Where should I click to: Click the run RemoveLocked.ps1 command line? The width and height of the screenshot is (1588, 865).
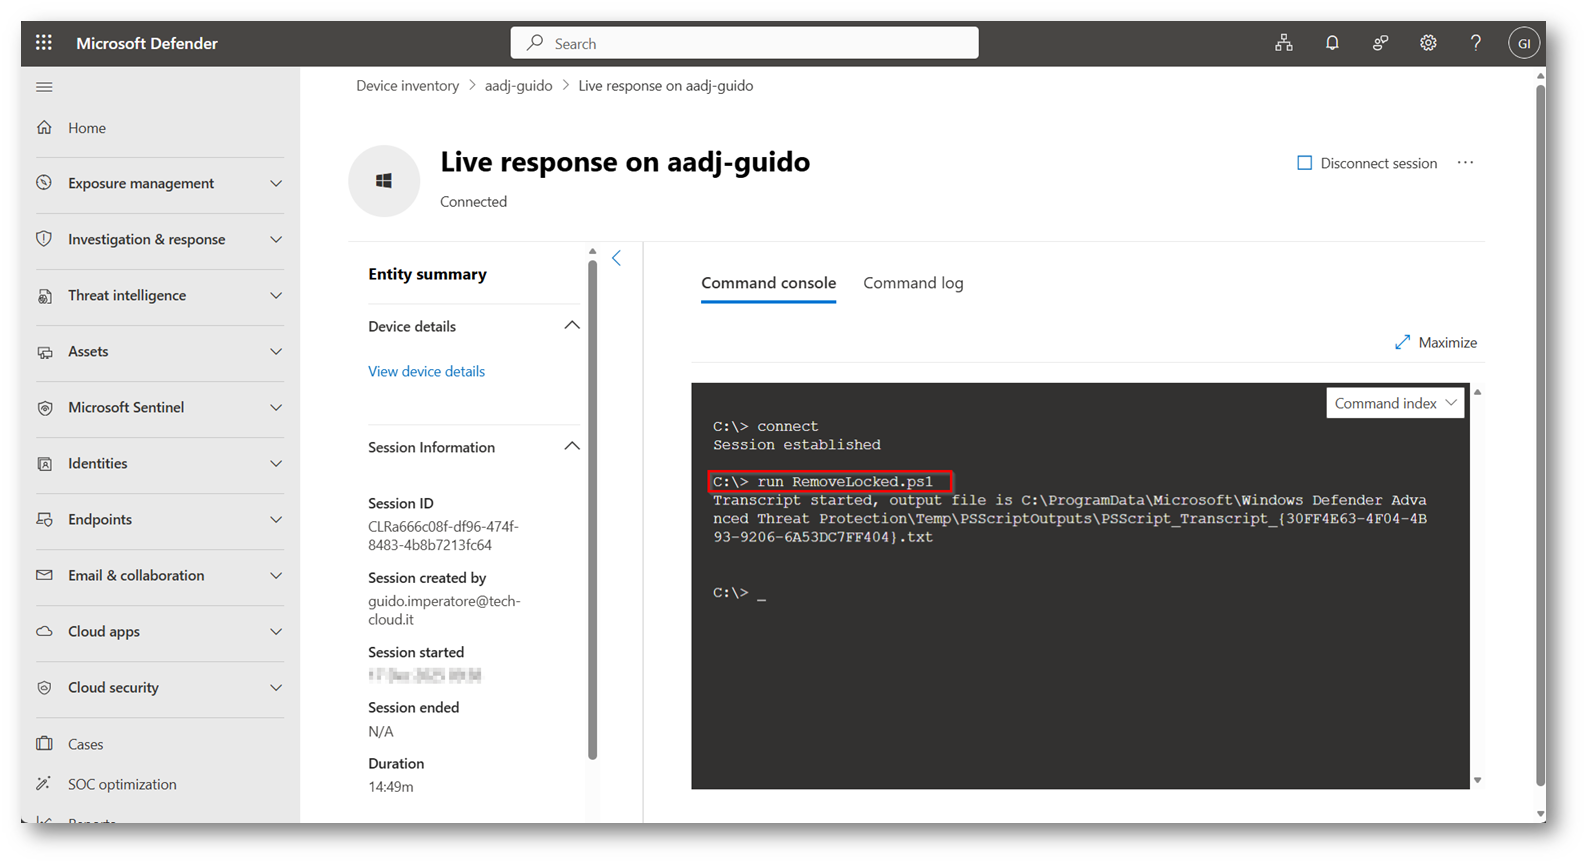pos(830,482)
